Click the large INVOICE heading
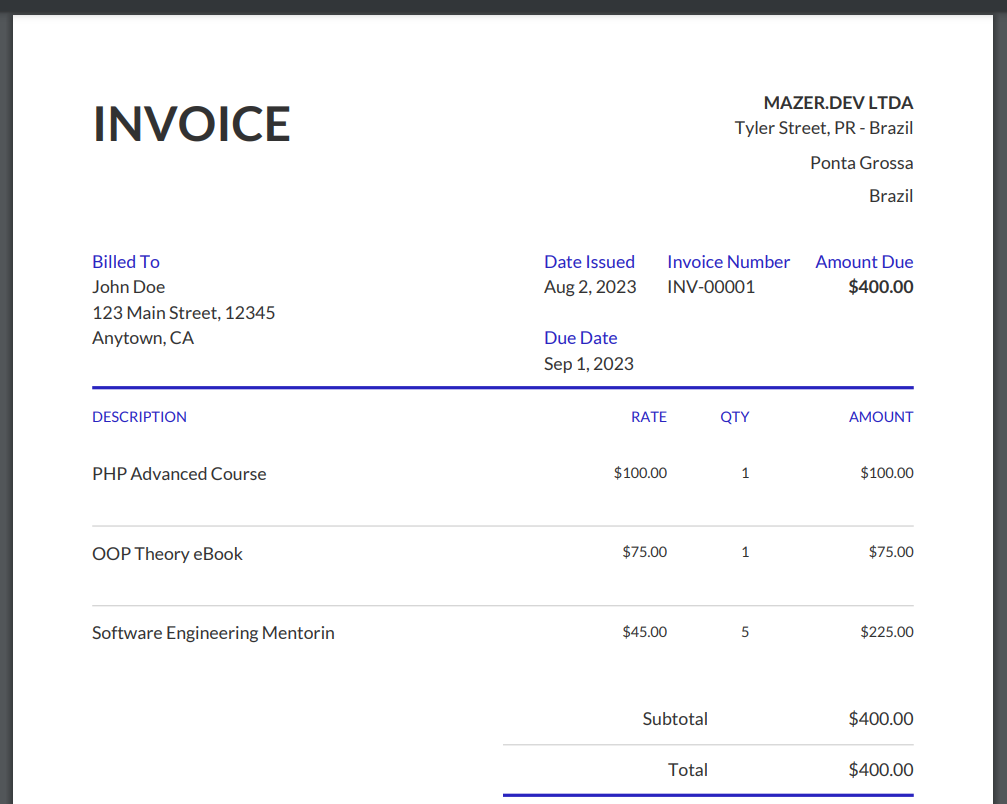This screenshot has width=1007, height=804. pyautogui.click(x=191, y=124)
